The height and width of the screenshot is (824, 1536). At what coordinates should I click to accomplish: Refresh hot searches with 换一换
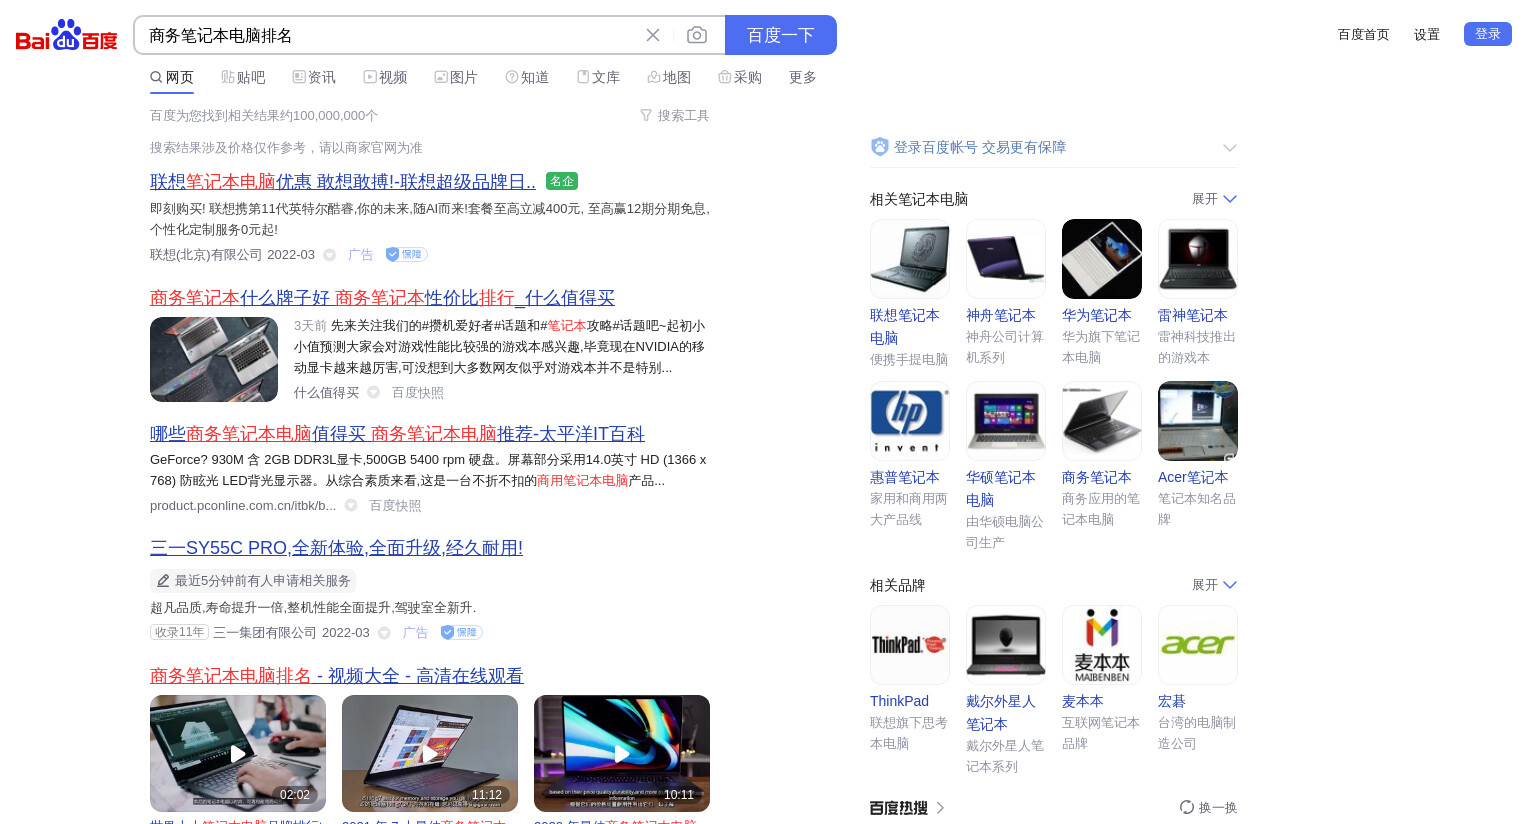pyautogui.click(x=1208, y=807)
